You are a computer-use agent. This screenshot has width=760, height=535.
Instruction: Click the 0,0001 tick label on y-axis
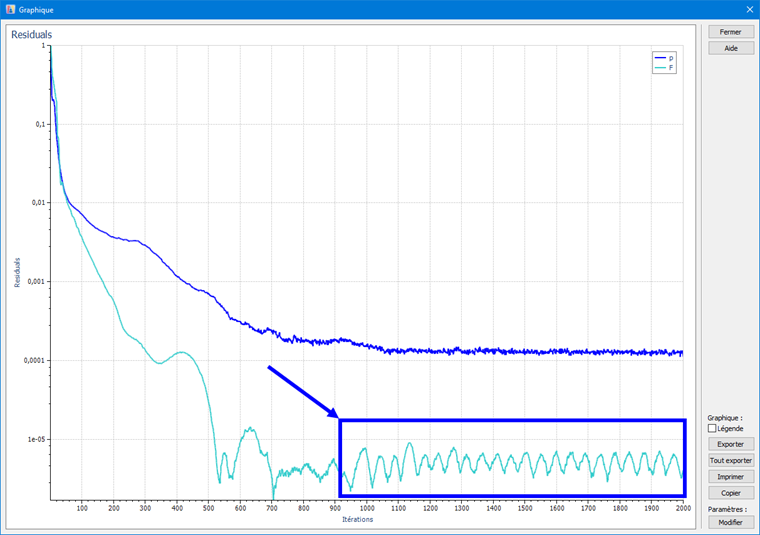click(34, 360)
